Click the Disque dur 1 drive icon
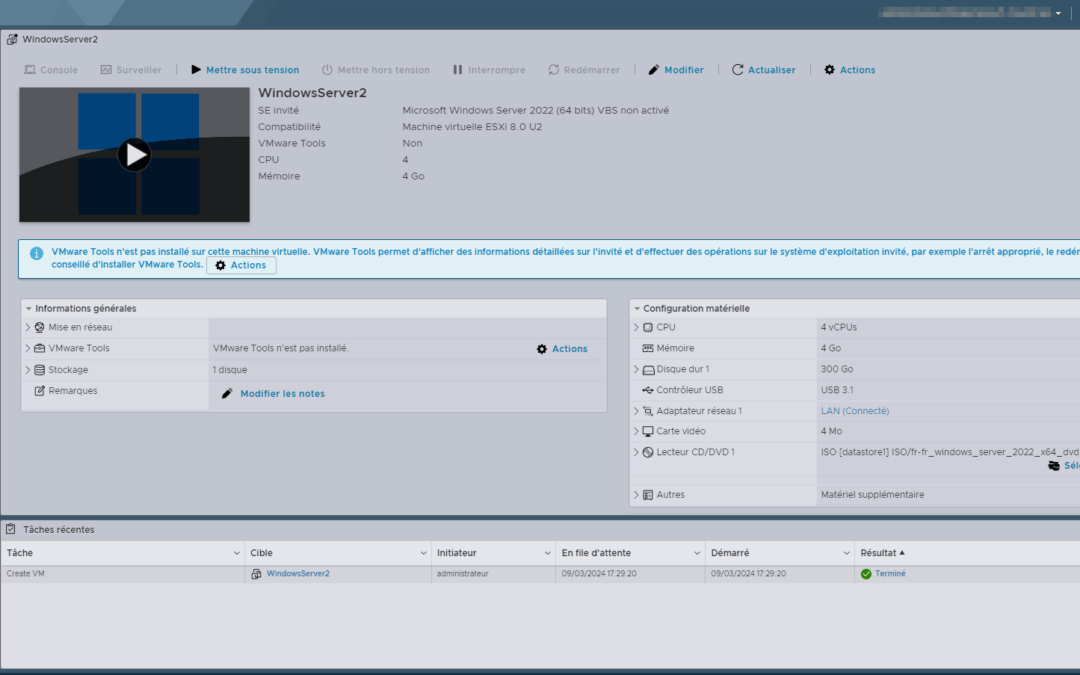Viewport: 1080px width, 675px height. [648, 370]
